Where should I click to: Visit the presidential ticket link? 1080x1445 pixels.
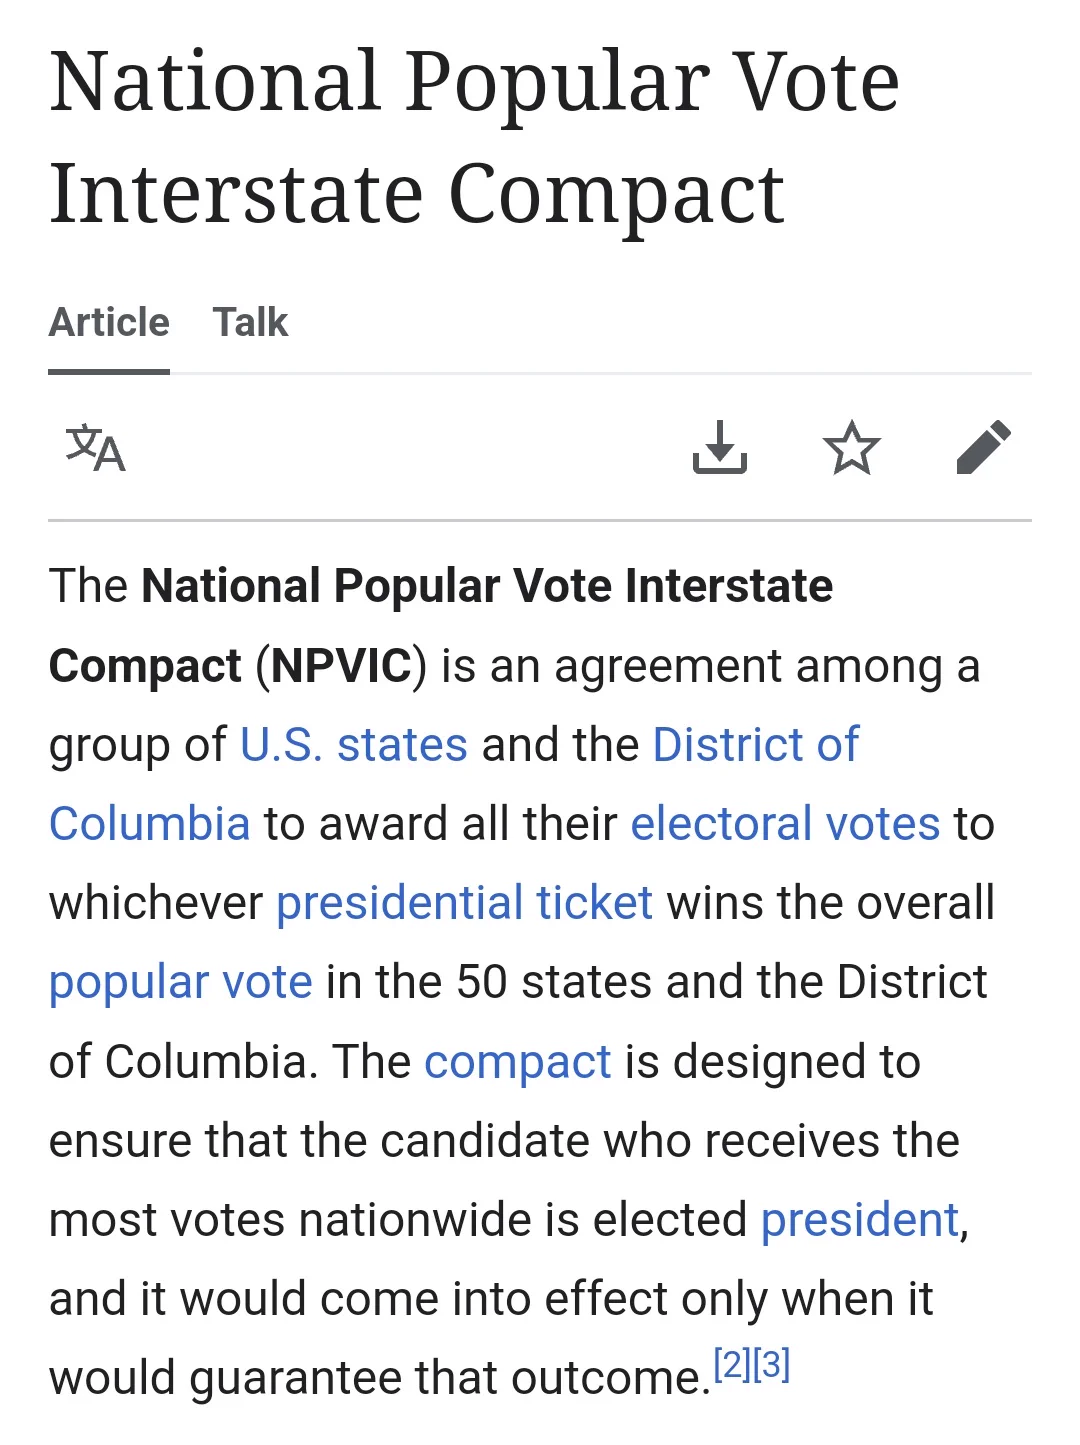coord(464,903)
